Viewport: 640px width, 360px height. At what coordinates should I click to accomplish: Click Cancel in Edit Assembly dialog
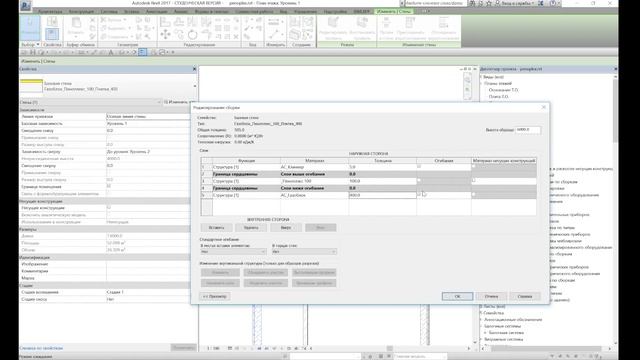491,296
